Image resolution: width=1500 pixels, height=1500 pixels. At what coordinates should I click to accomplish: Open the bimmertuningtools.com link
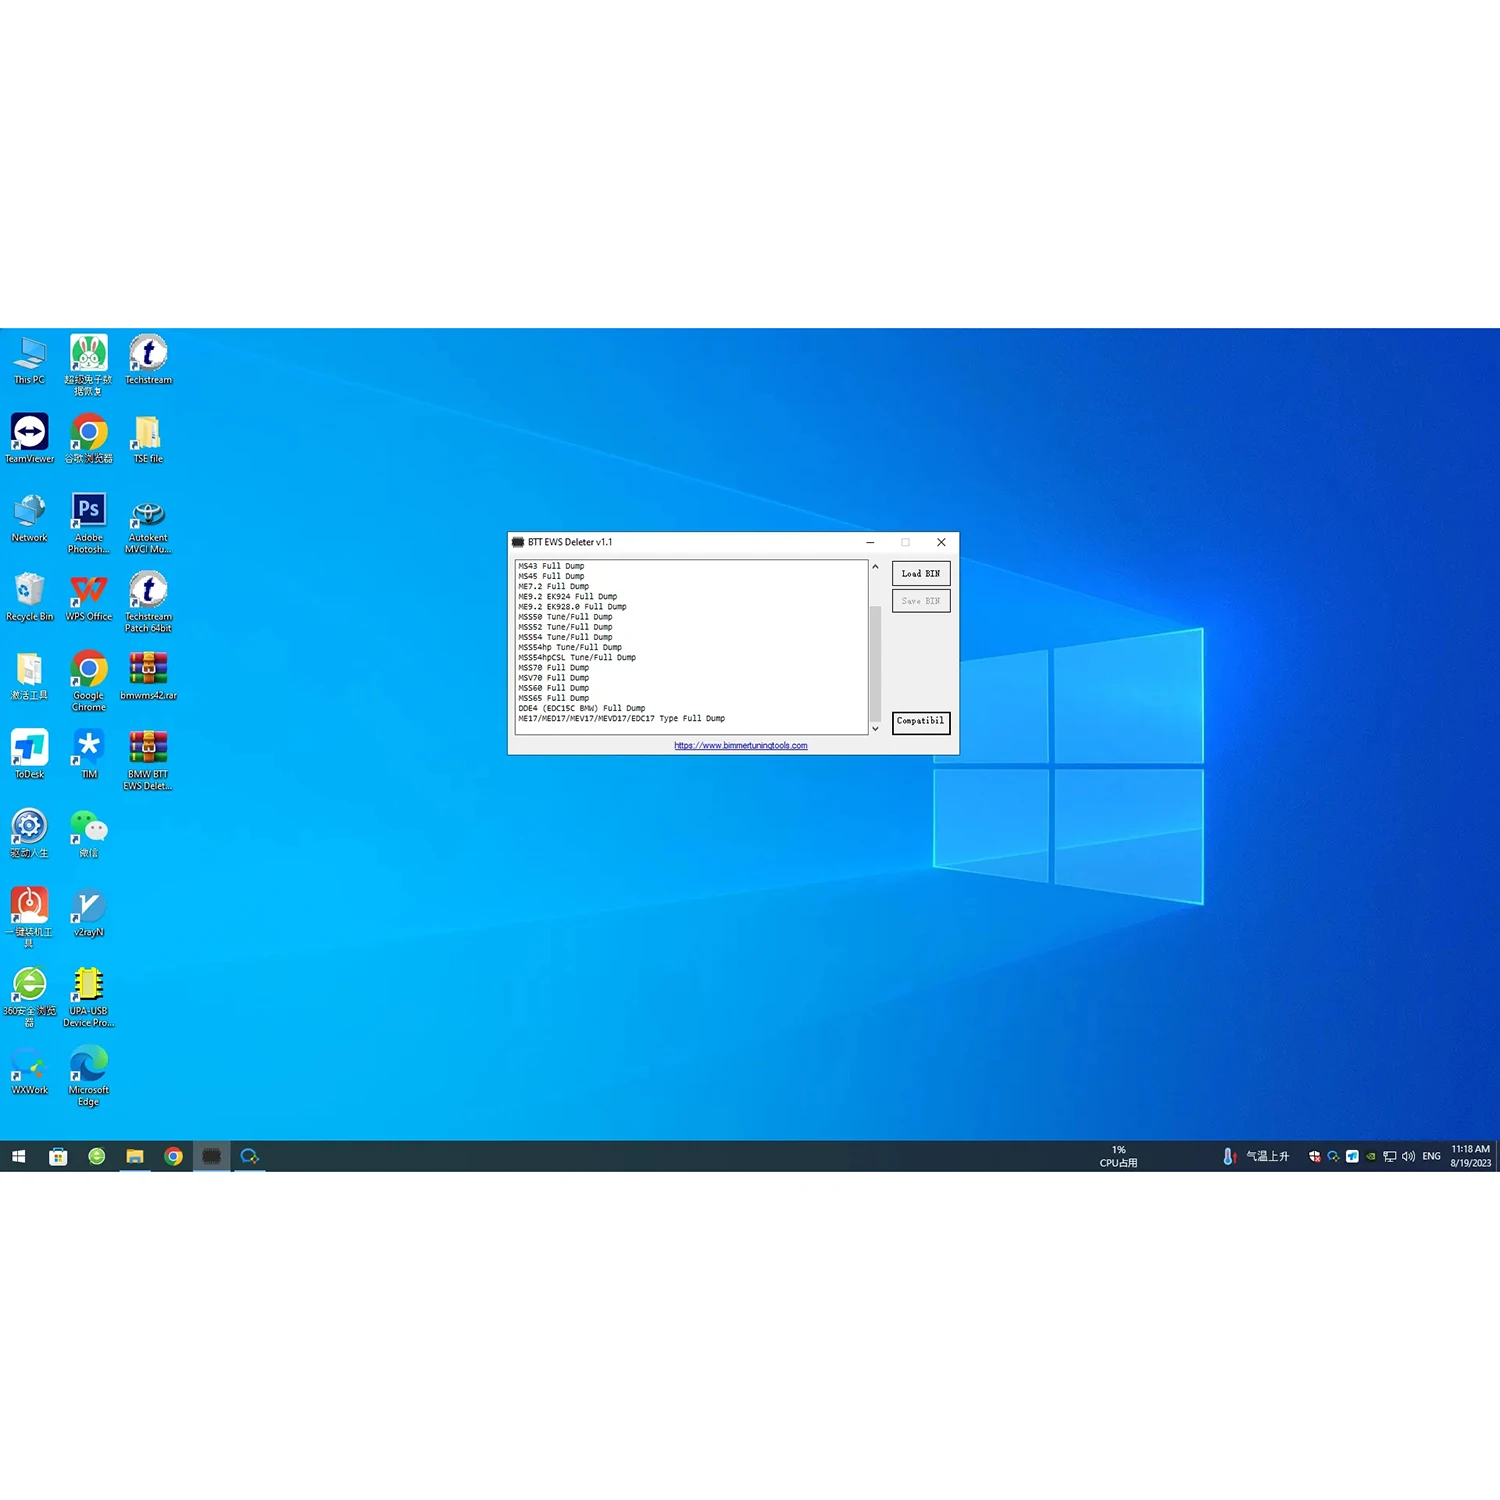741,746
